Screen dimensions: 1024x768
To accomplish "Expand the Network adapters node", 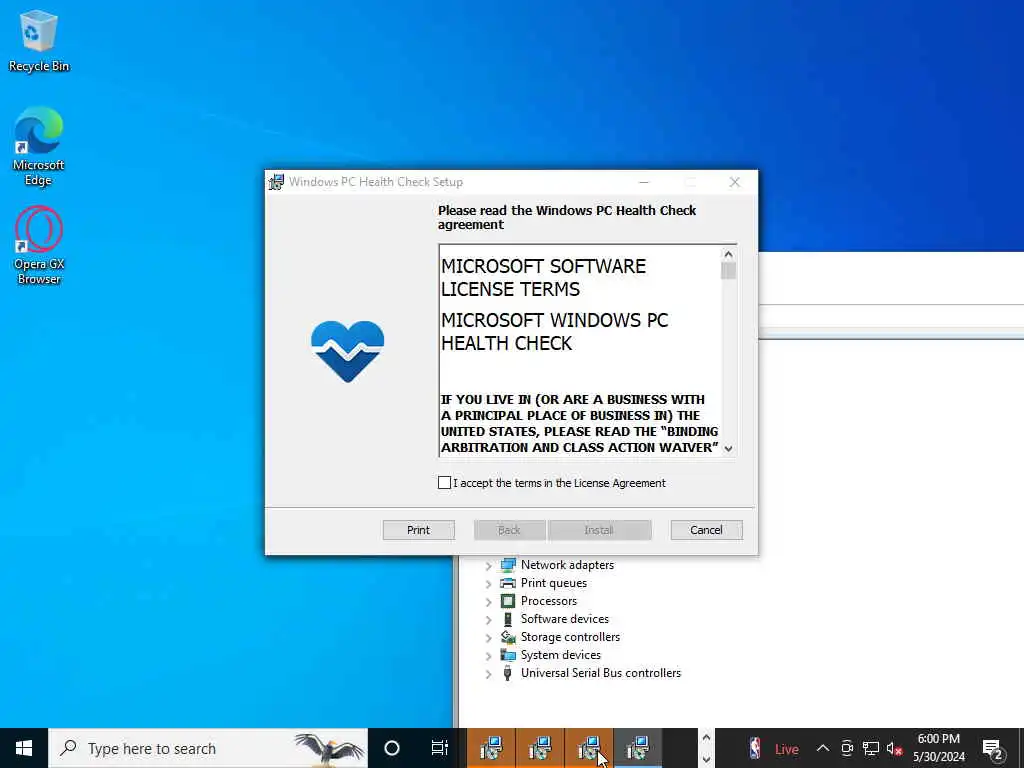I will point(488,566).
